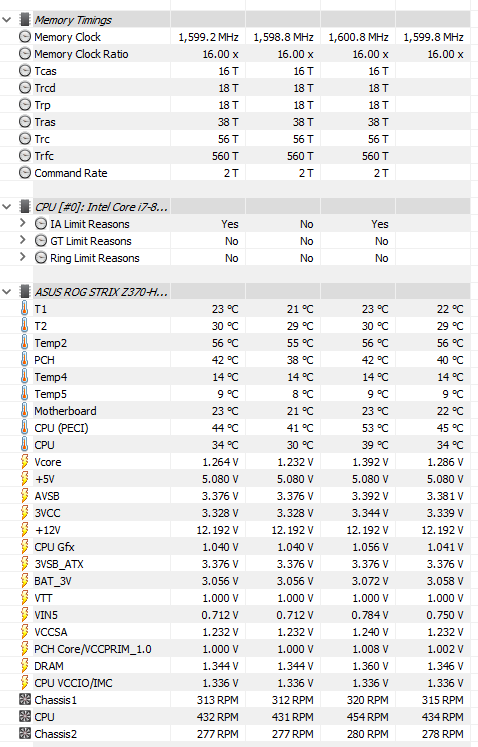The width and height of the screenshot is (478, 747).
Task: Collapse the CPU [#0] Intel Core section
Action: (x=7, y=207)
